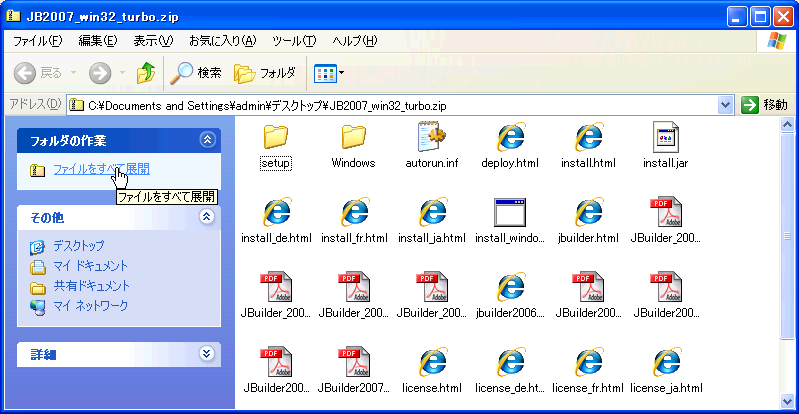
Task: Open the setup folder
Action: (x=275, y=137)
